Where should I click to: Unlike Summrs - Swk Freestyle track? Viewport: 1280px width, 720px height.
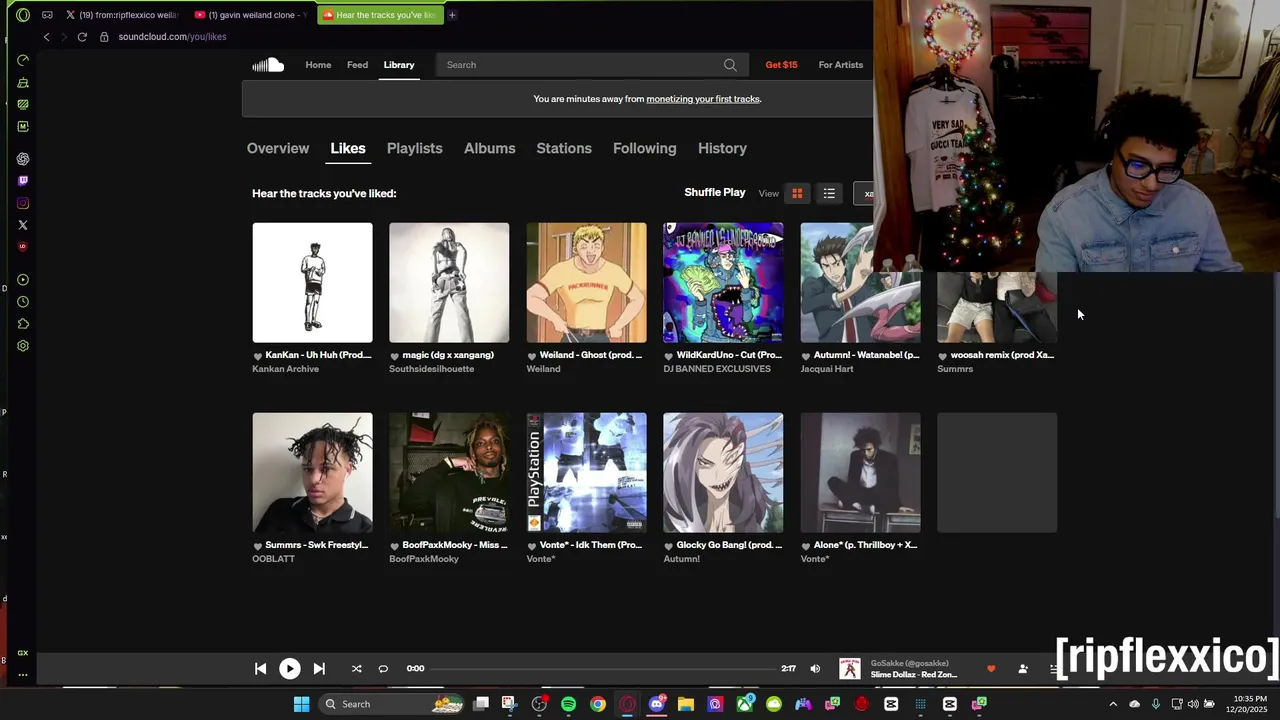tap(258, 546)
